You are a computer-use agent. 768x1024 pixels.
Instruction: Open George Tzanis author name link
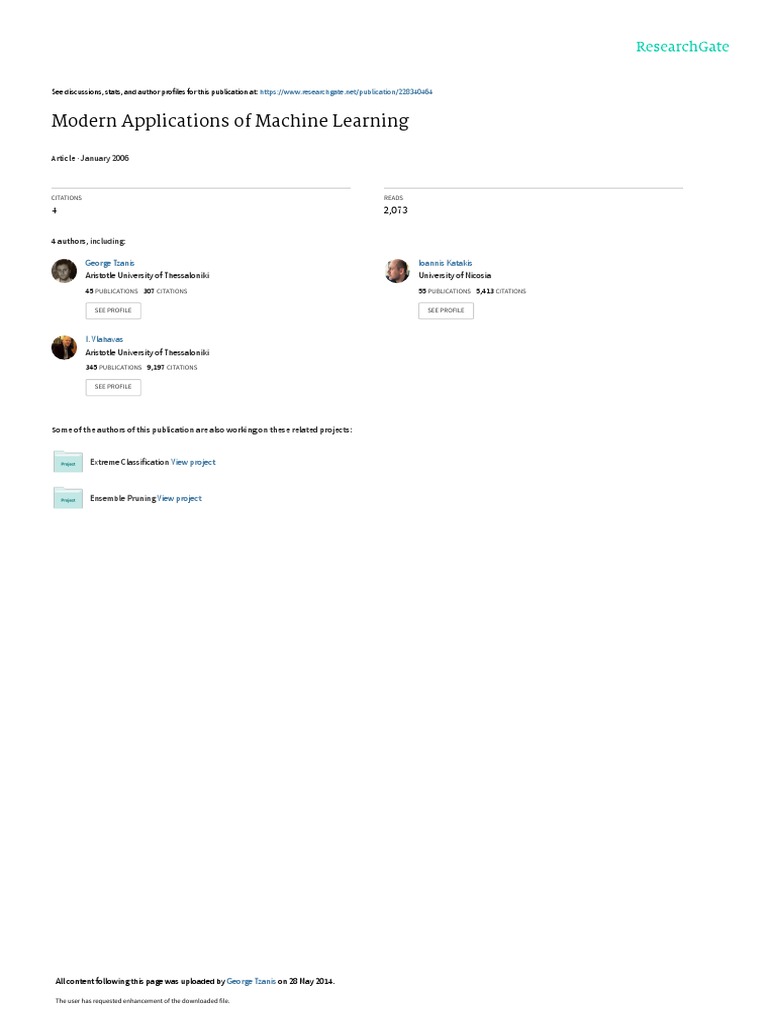point(110,263)
